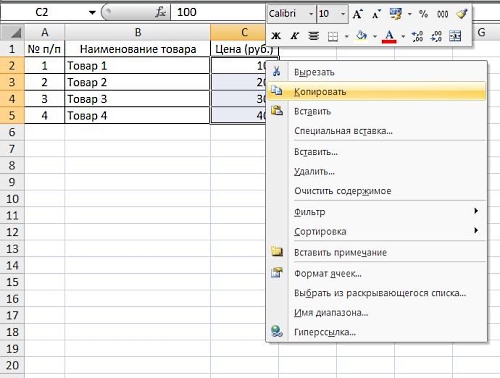Increase decimal places
This screenshot has width=500, height=378.
click(417, 36)
